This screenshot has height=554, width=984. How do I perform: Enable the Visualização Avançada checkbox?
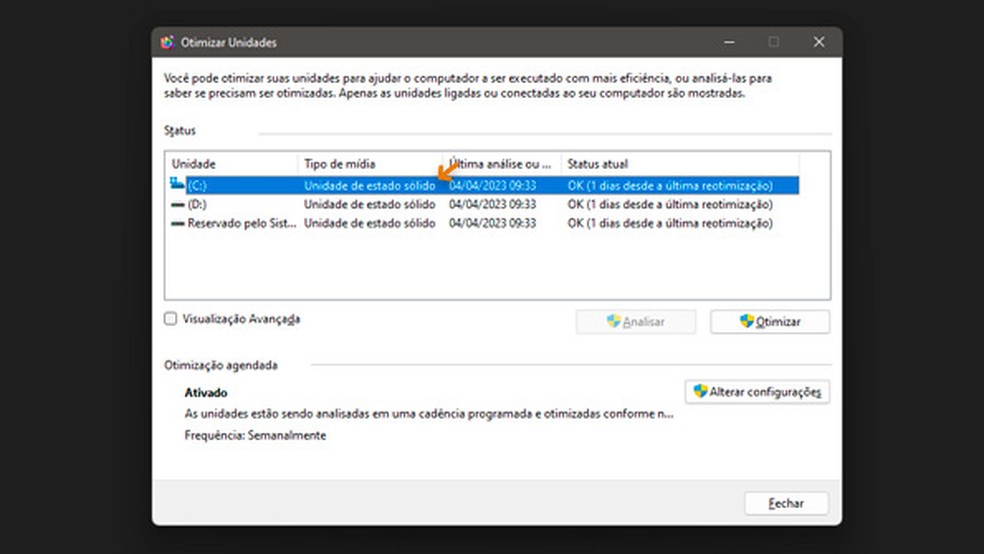click(171, 319)
